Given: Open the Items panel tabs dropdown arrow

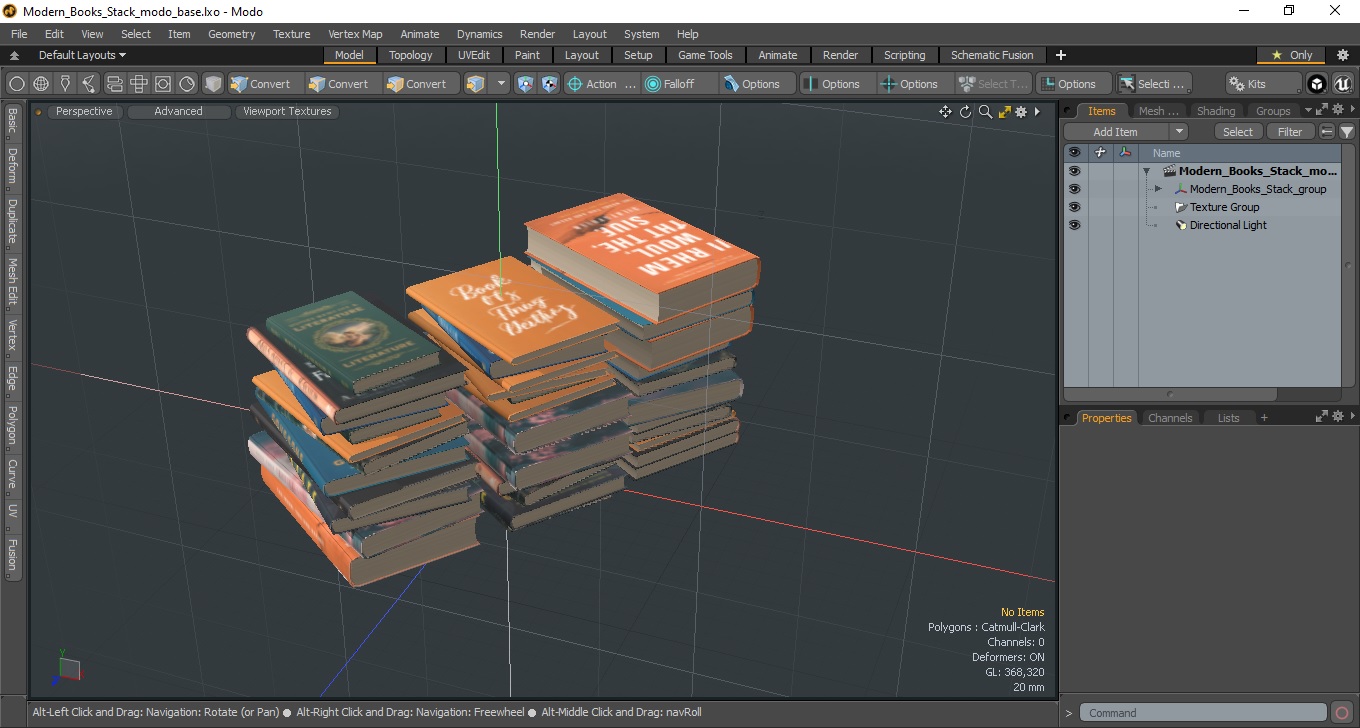Looking at the screenshot, I should [x=1307, y=110].
